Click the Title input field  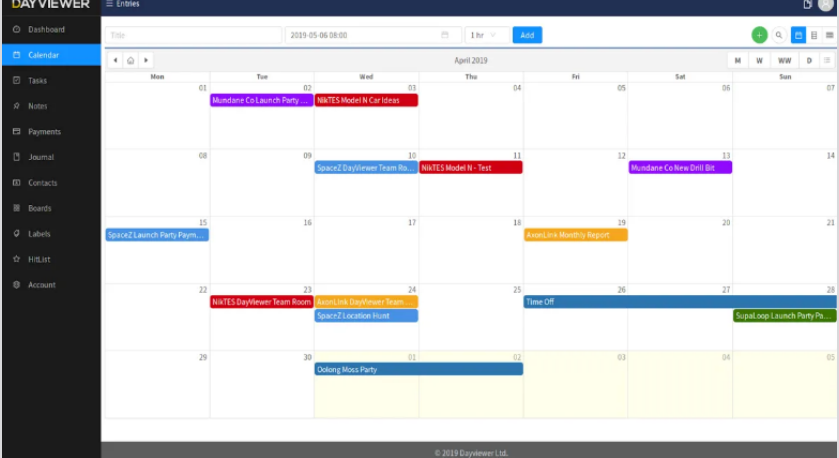pyautogui.click(x=193, y=35)
